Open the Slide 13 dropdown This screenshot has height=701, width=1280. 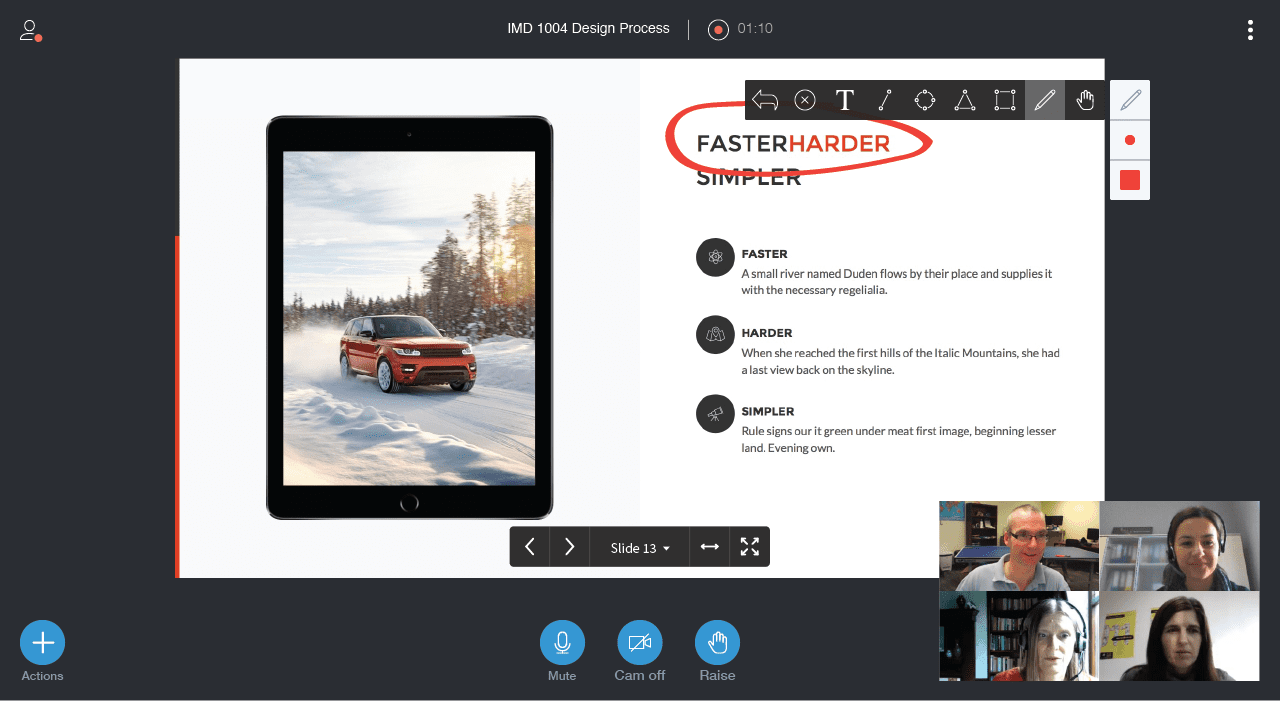click(x=640, y=547)
